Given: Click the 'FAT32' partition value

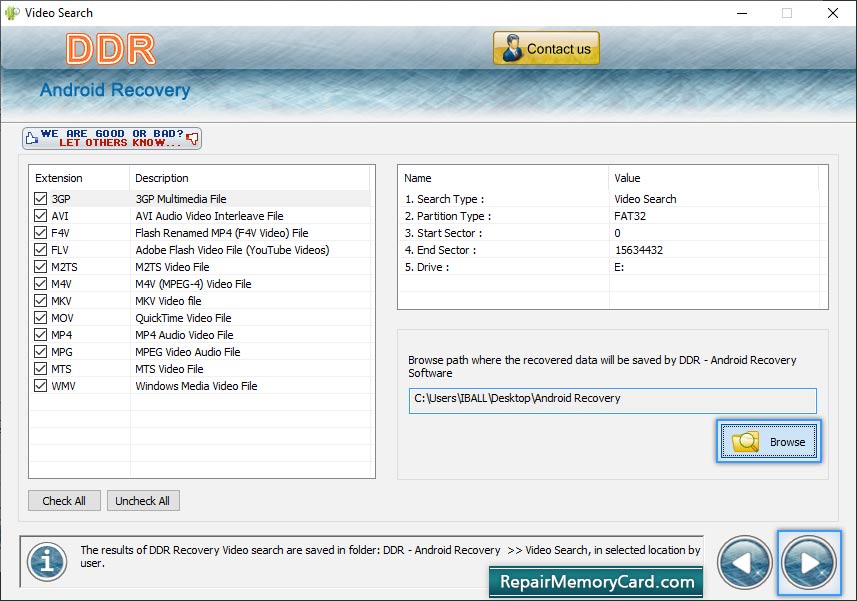Looking at the screenshot, I should tap(630, 216).
